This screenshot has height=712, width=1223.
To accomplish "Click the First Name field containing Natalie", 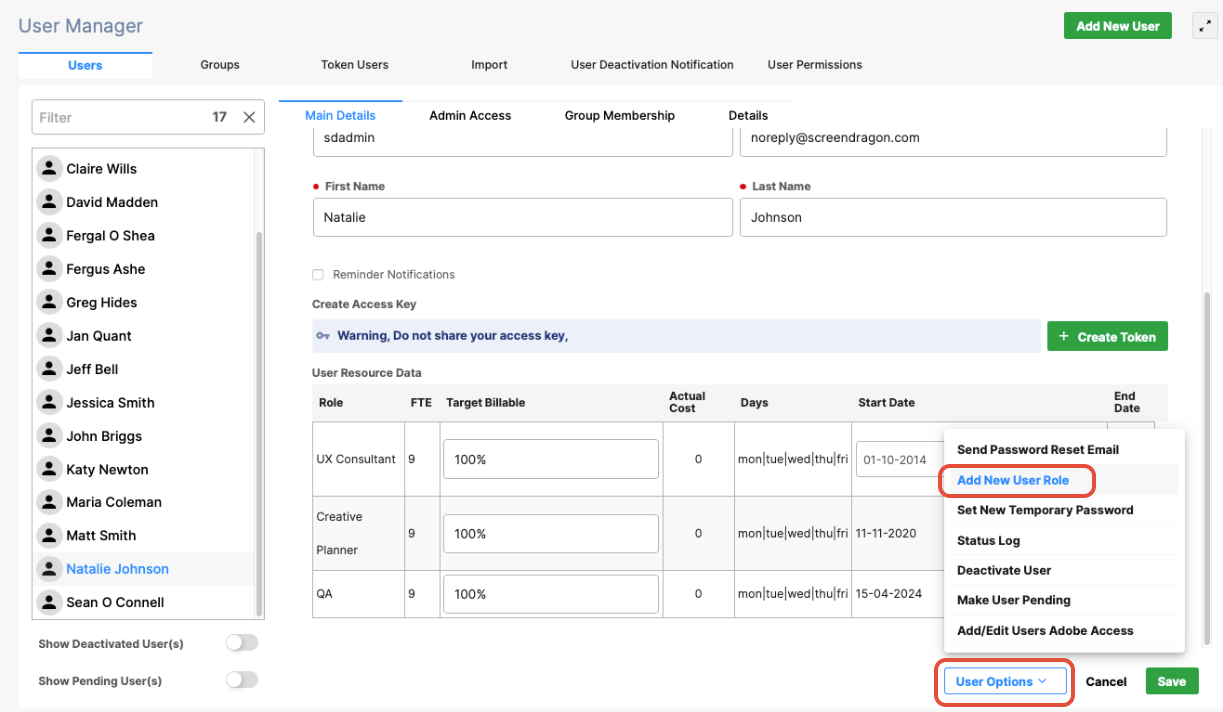I will (x=522, y=217).
